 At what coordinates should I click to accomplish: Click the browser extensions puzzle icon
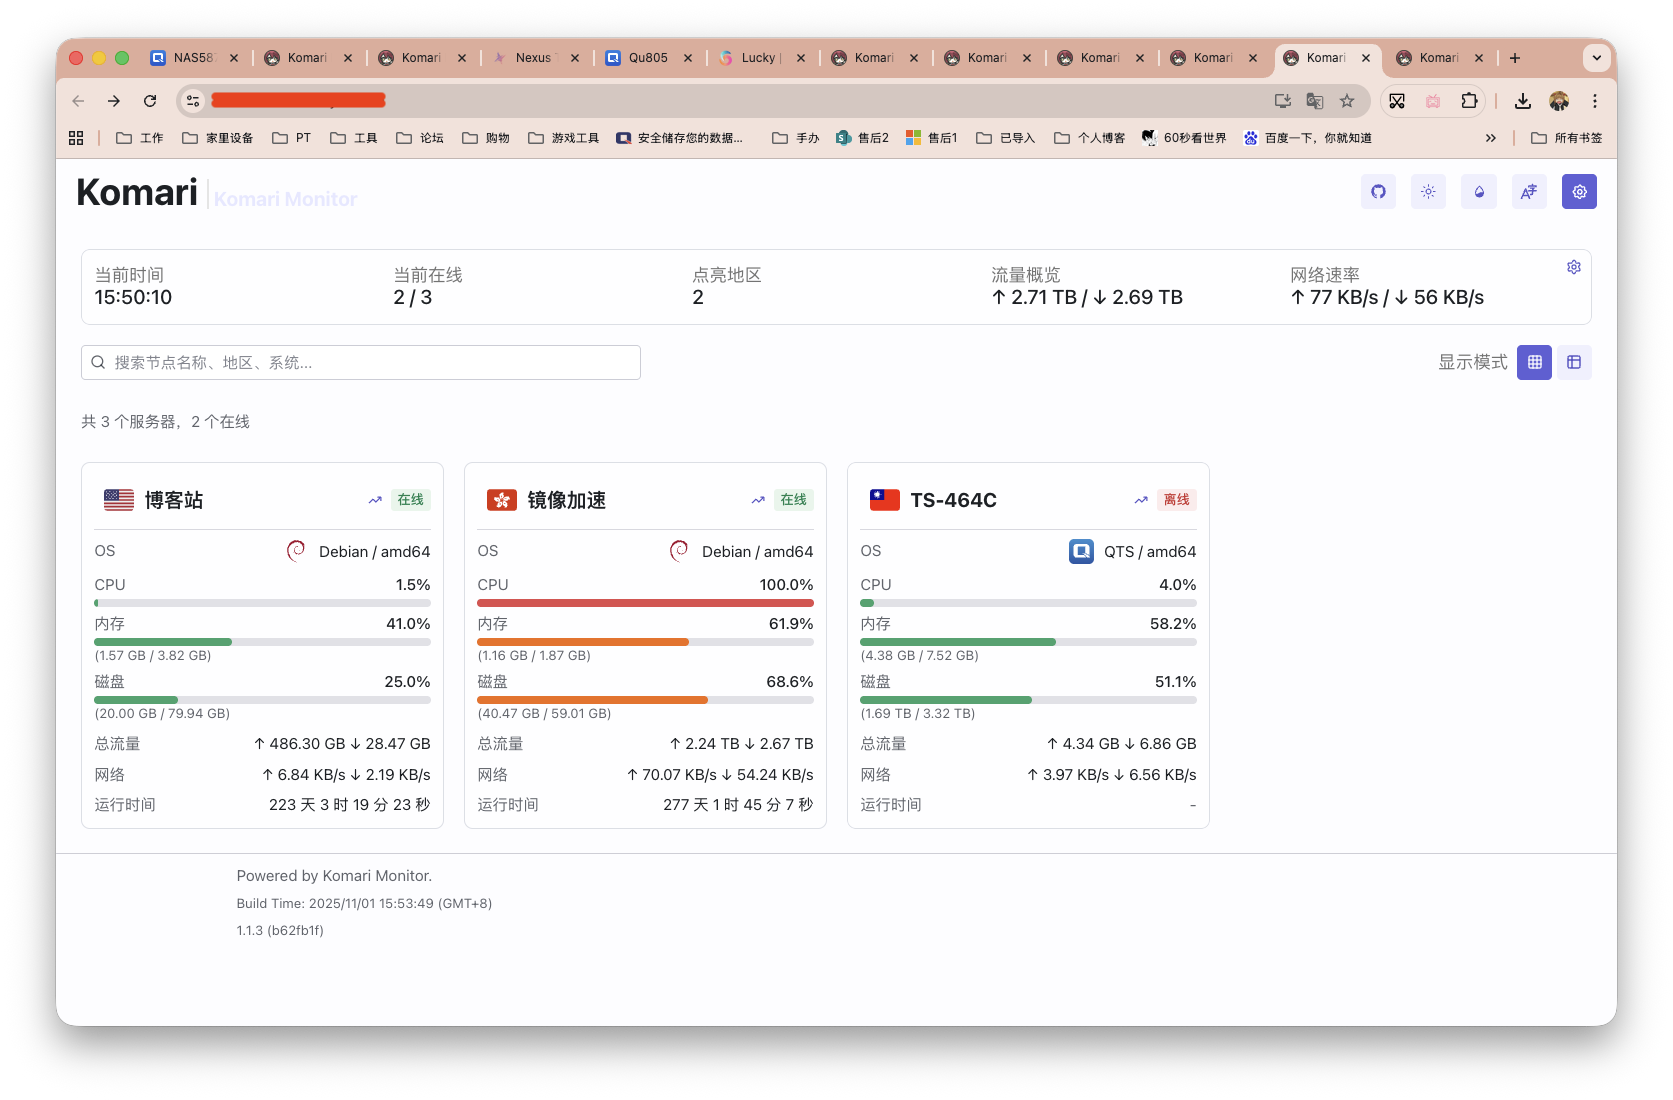(1469, 101)
